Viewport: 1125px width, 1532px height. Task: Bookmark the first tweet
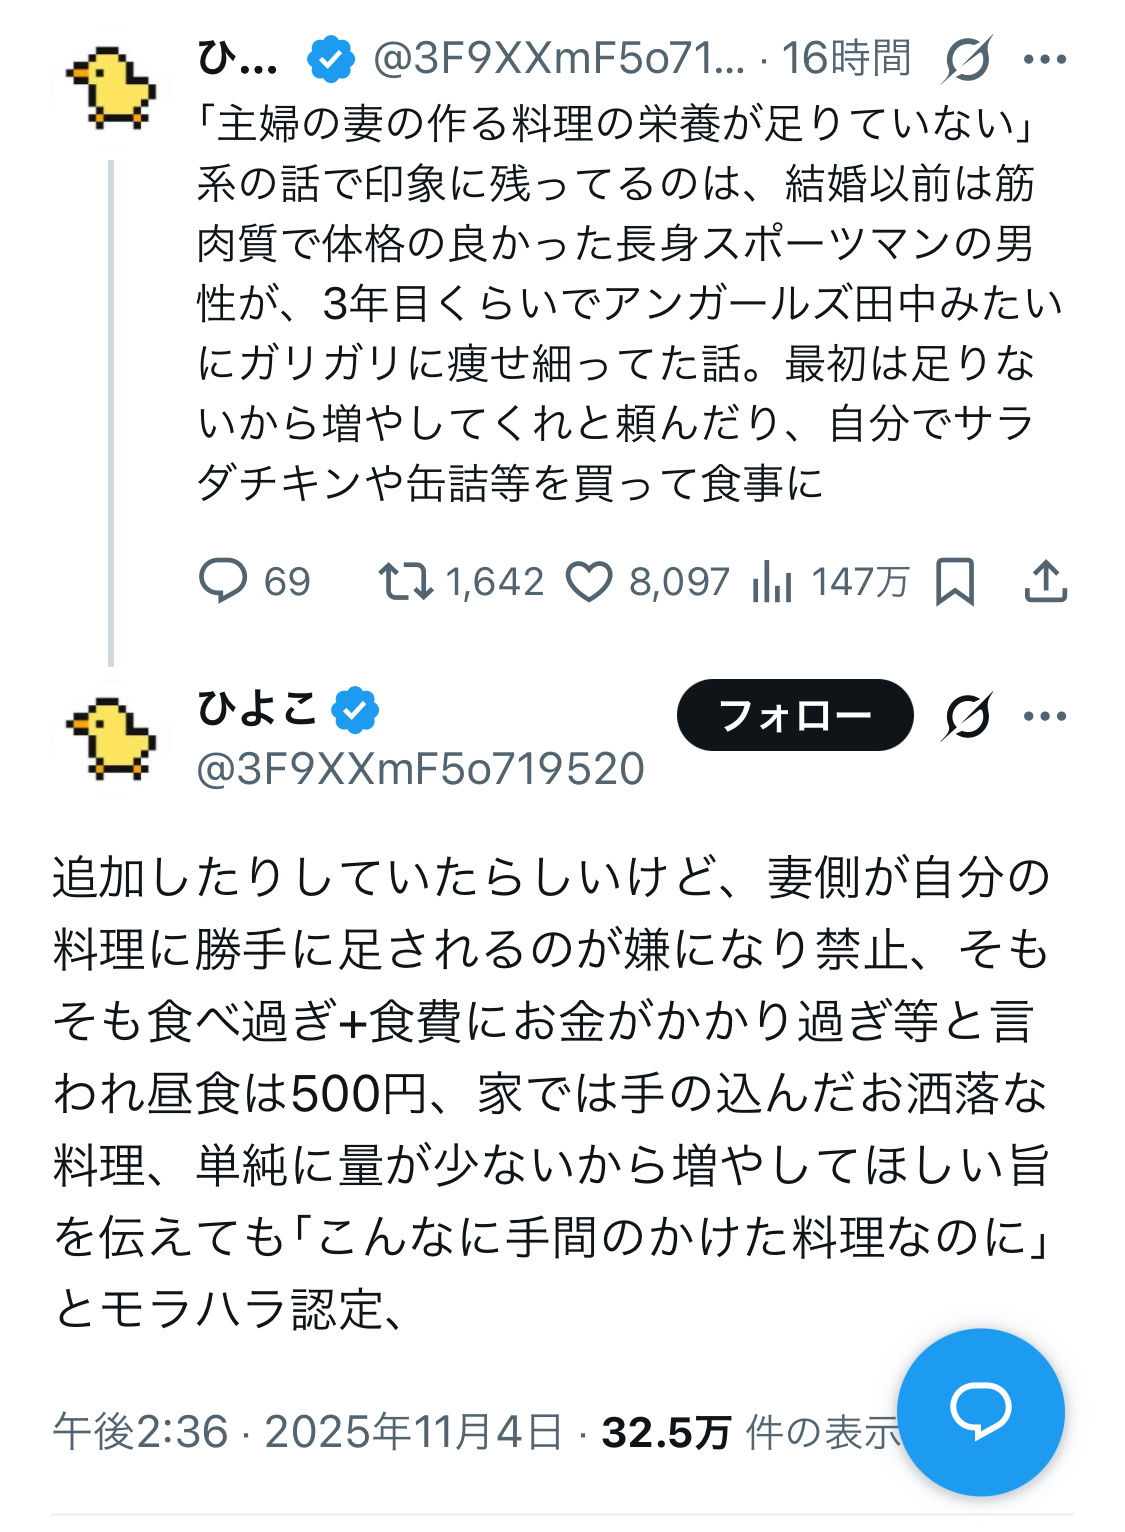pos(954,581)
